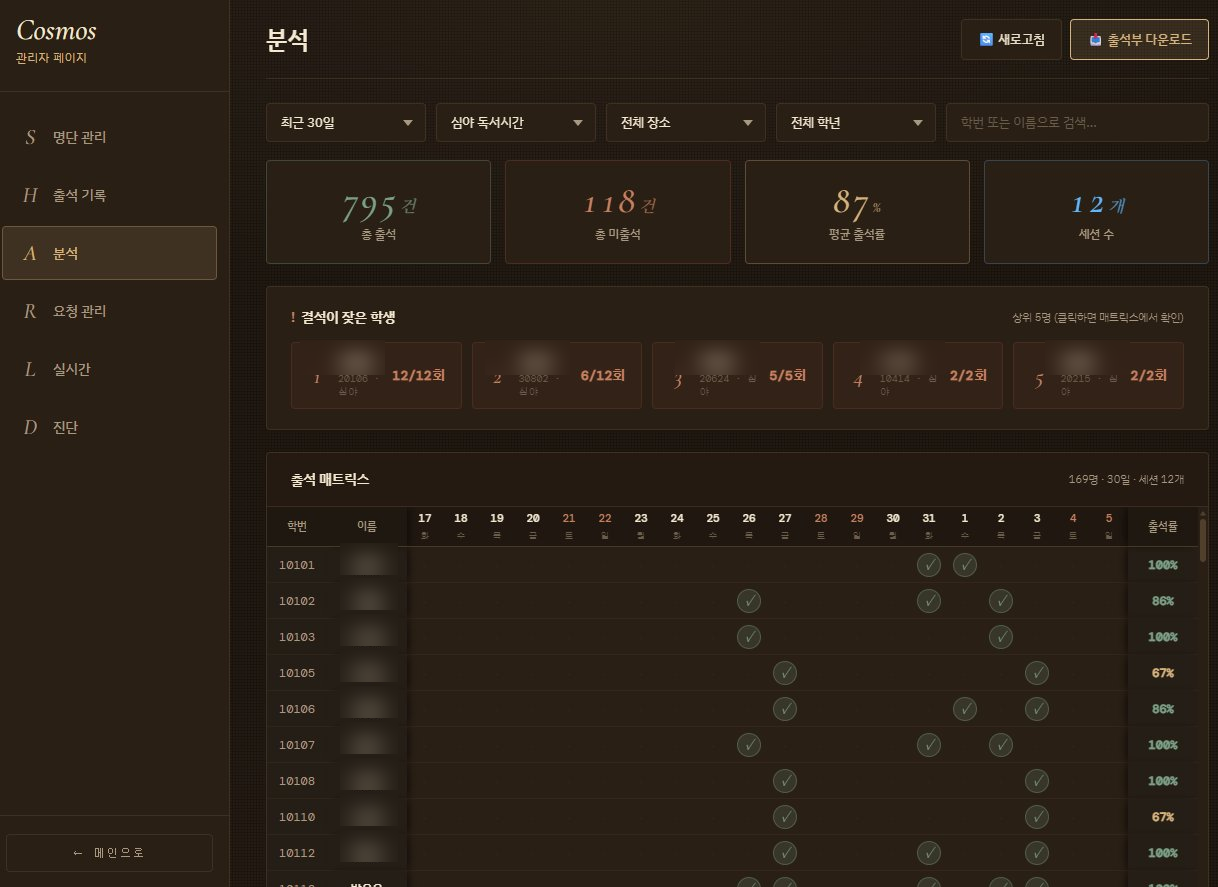
Task: Expand the 심야 독서시간 session dropdown
Action: pyautogui.click(x=516, y=123)
